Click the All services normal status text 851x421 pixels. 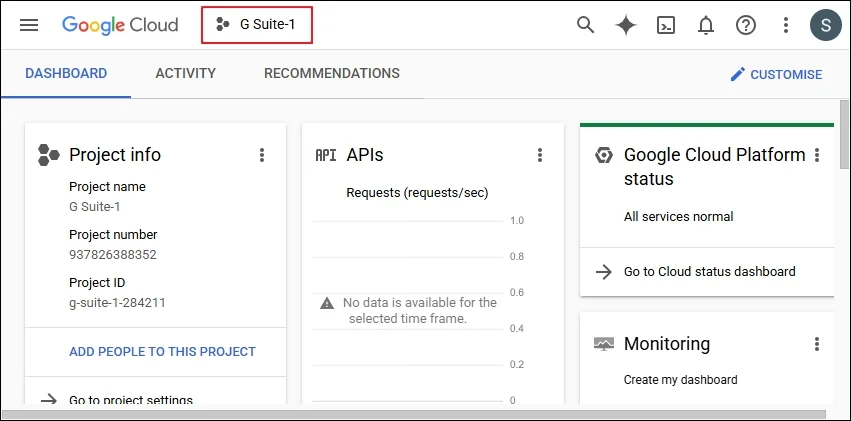pyautogui.click(x=678, y=216)
